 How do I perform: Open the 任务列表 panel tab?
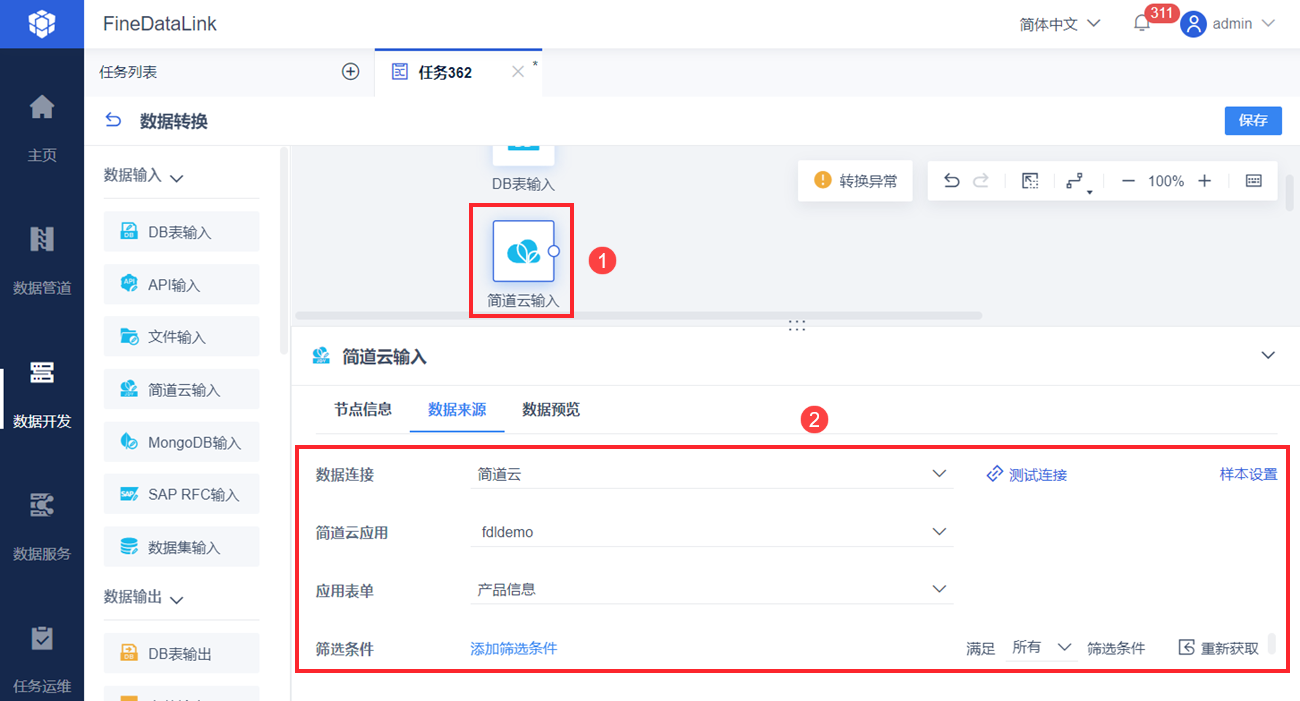(128, 72)
